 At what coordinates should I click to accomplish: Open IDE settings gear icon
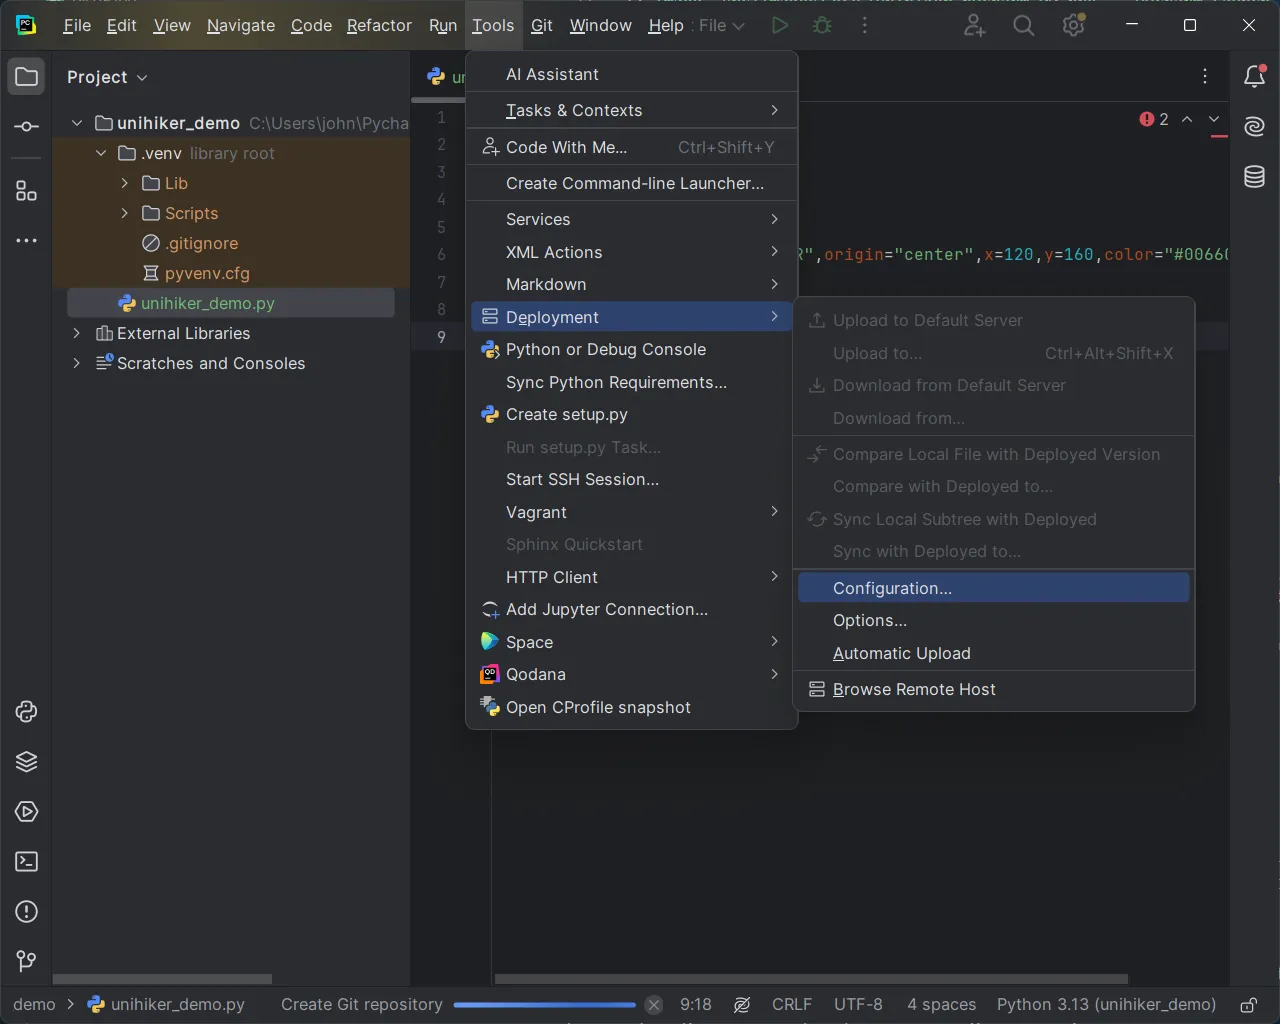1074,26
